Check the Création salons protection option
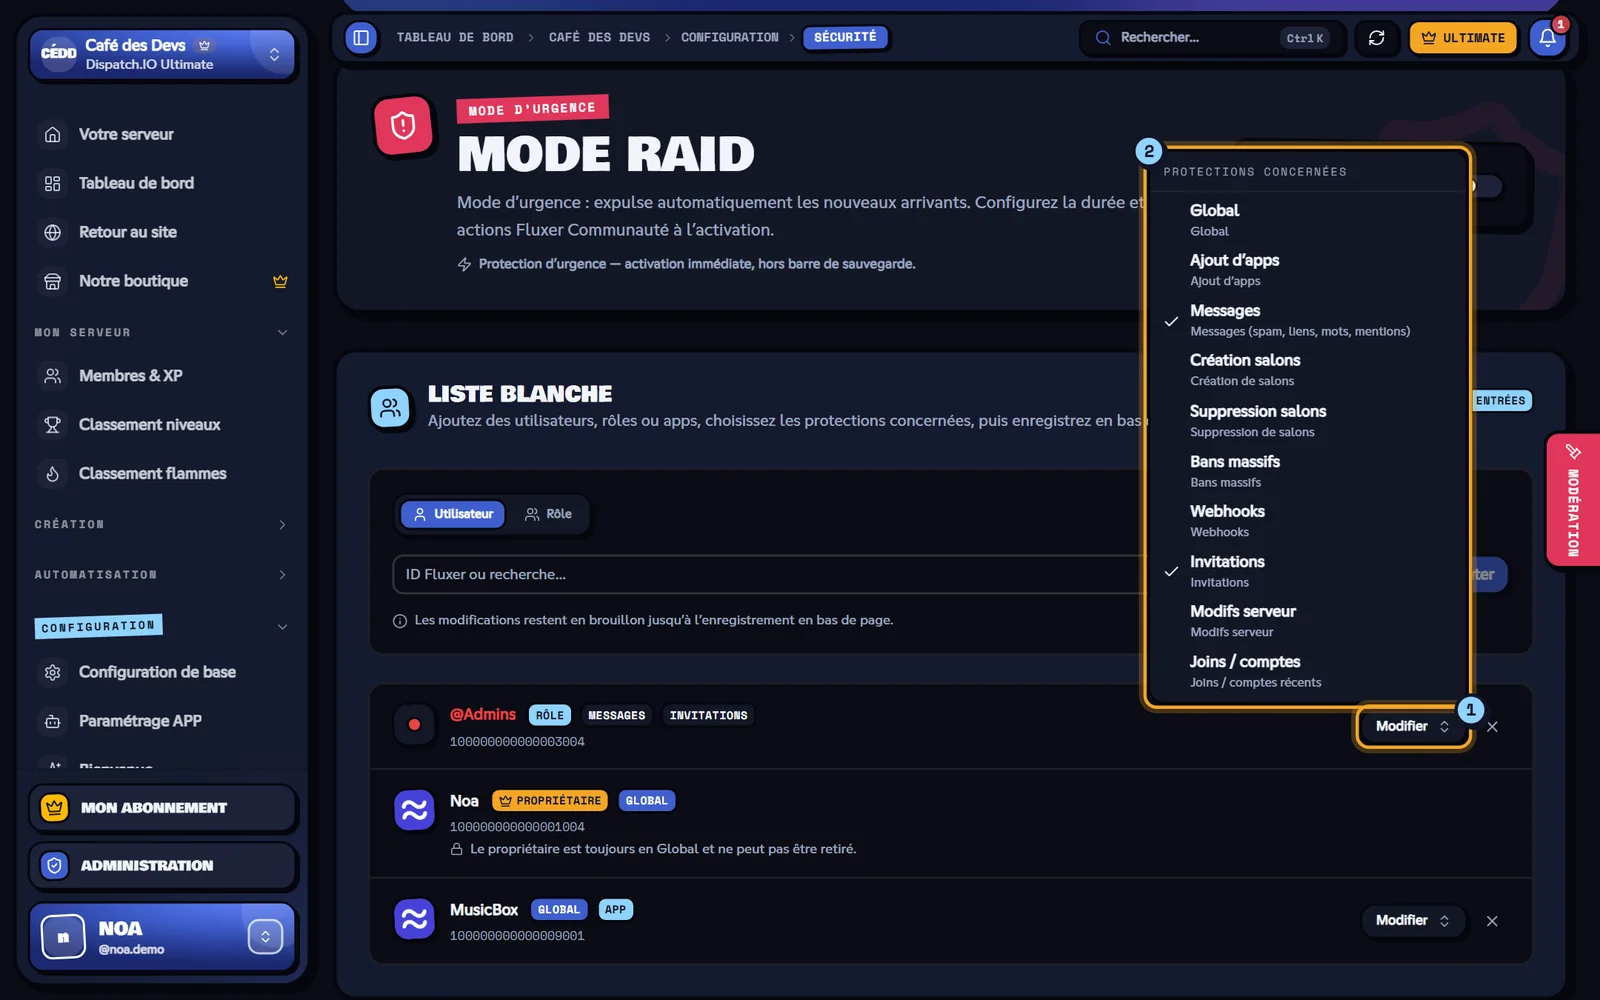Image resolution: width=1600 pixels, height=1000 pixels. tap(1306, 370)
